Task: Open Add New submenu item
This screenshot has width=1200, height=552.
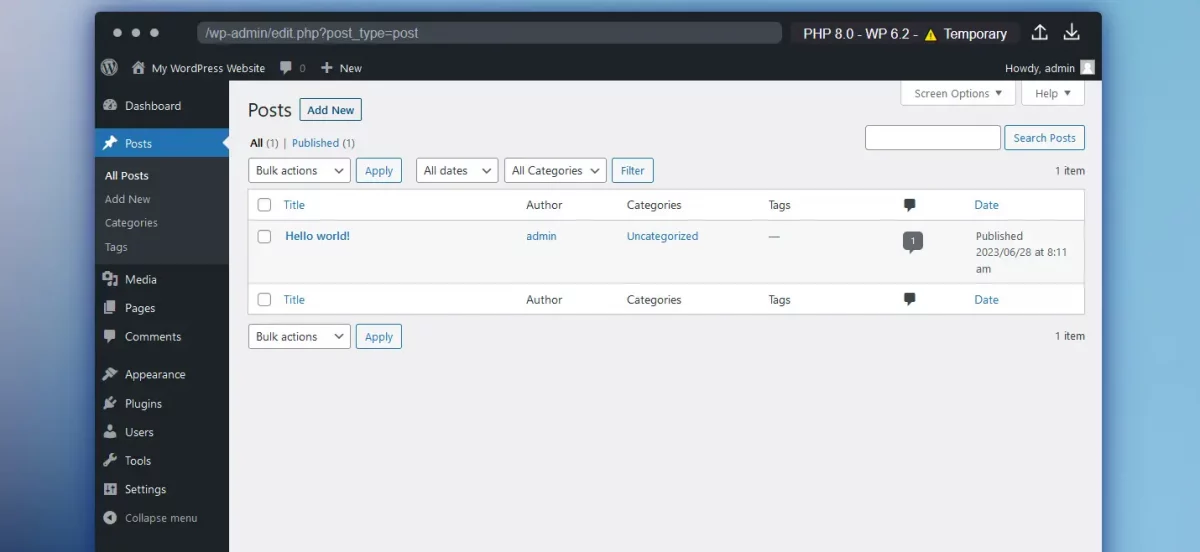Action: tap(128, 200)
